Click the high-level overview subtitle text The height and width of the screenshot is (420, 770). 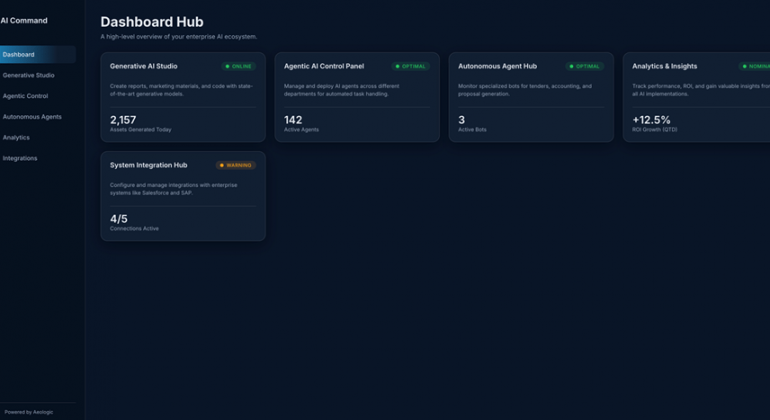click(179, 37)
